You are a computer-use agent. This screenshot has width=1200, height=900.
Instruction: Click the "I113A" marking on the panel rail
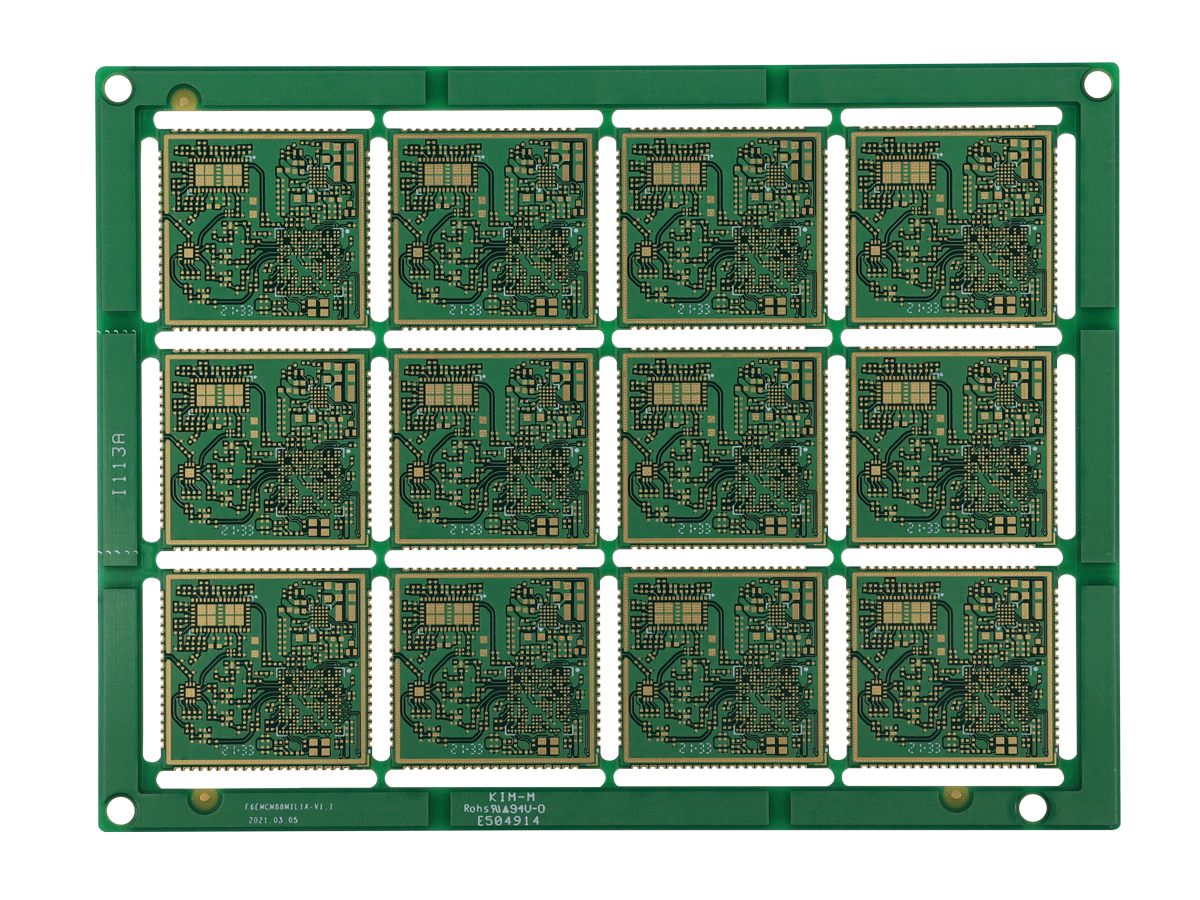(x=119, y=464)
